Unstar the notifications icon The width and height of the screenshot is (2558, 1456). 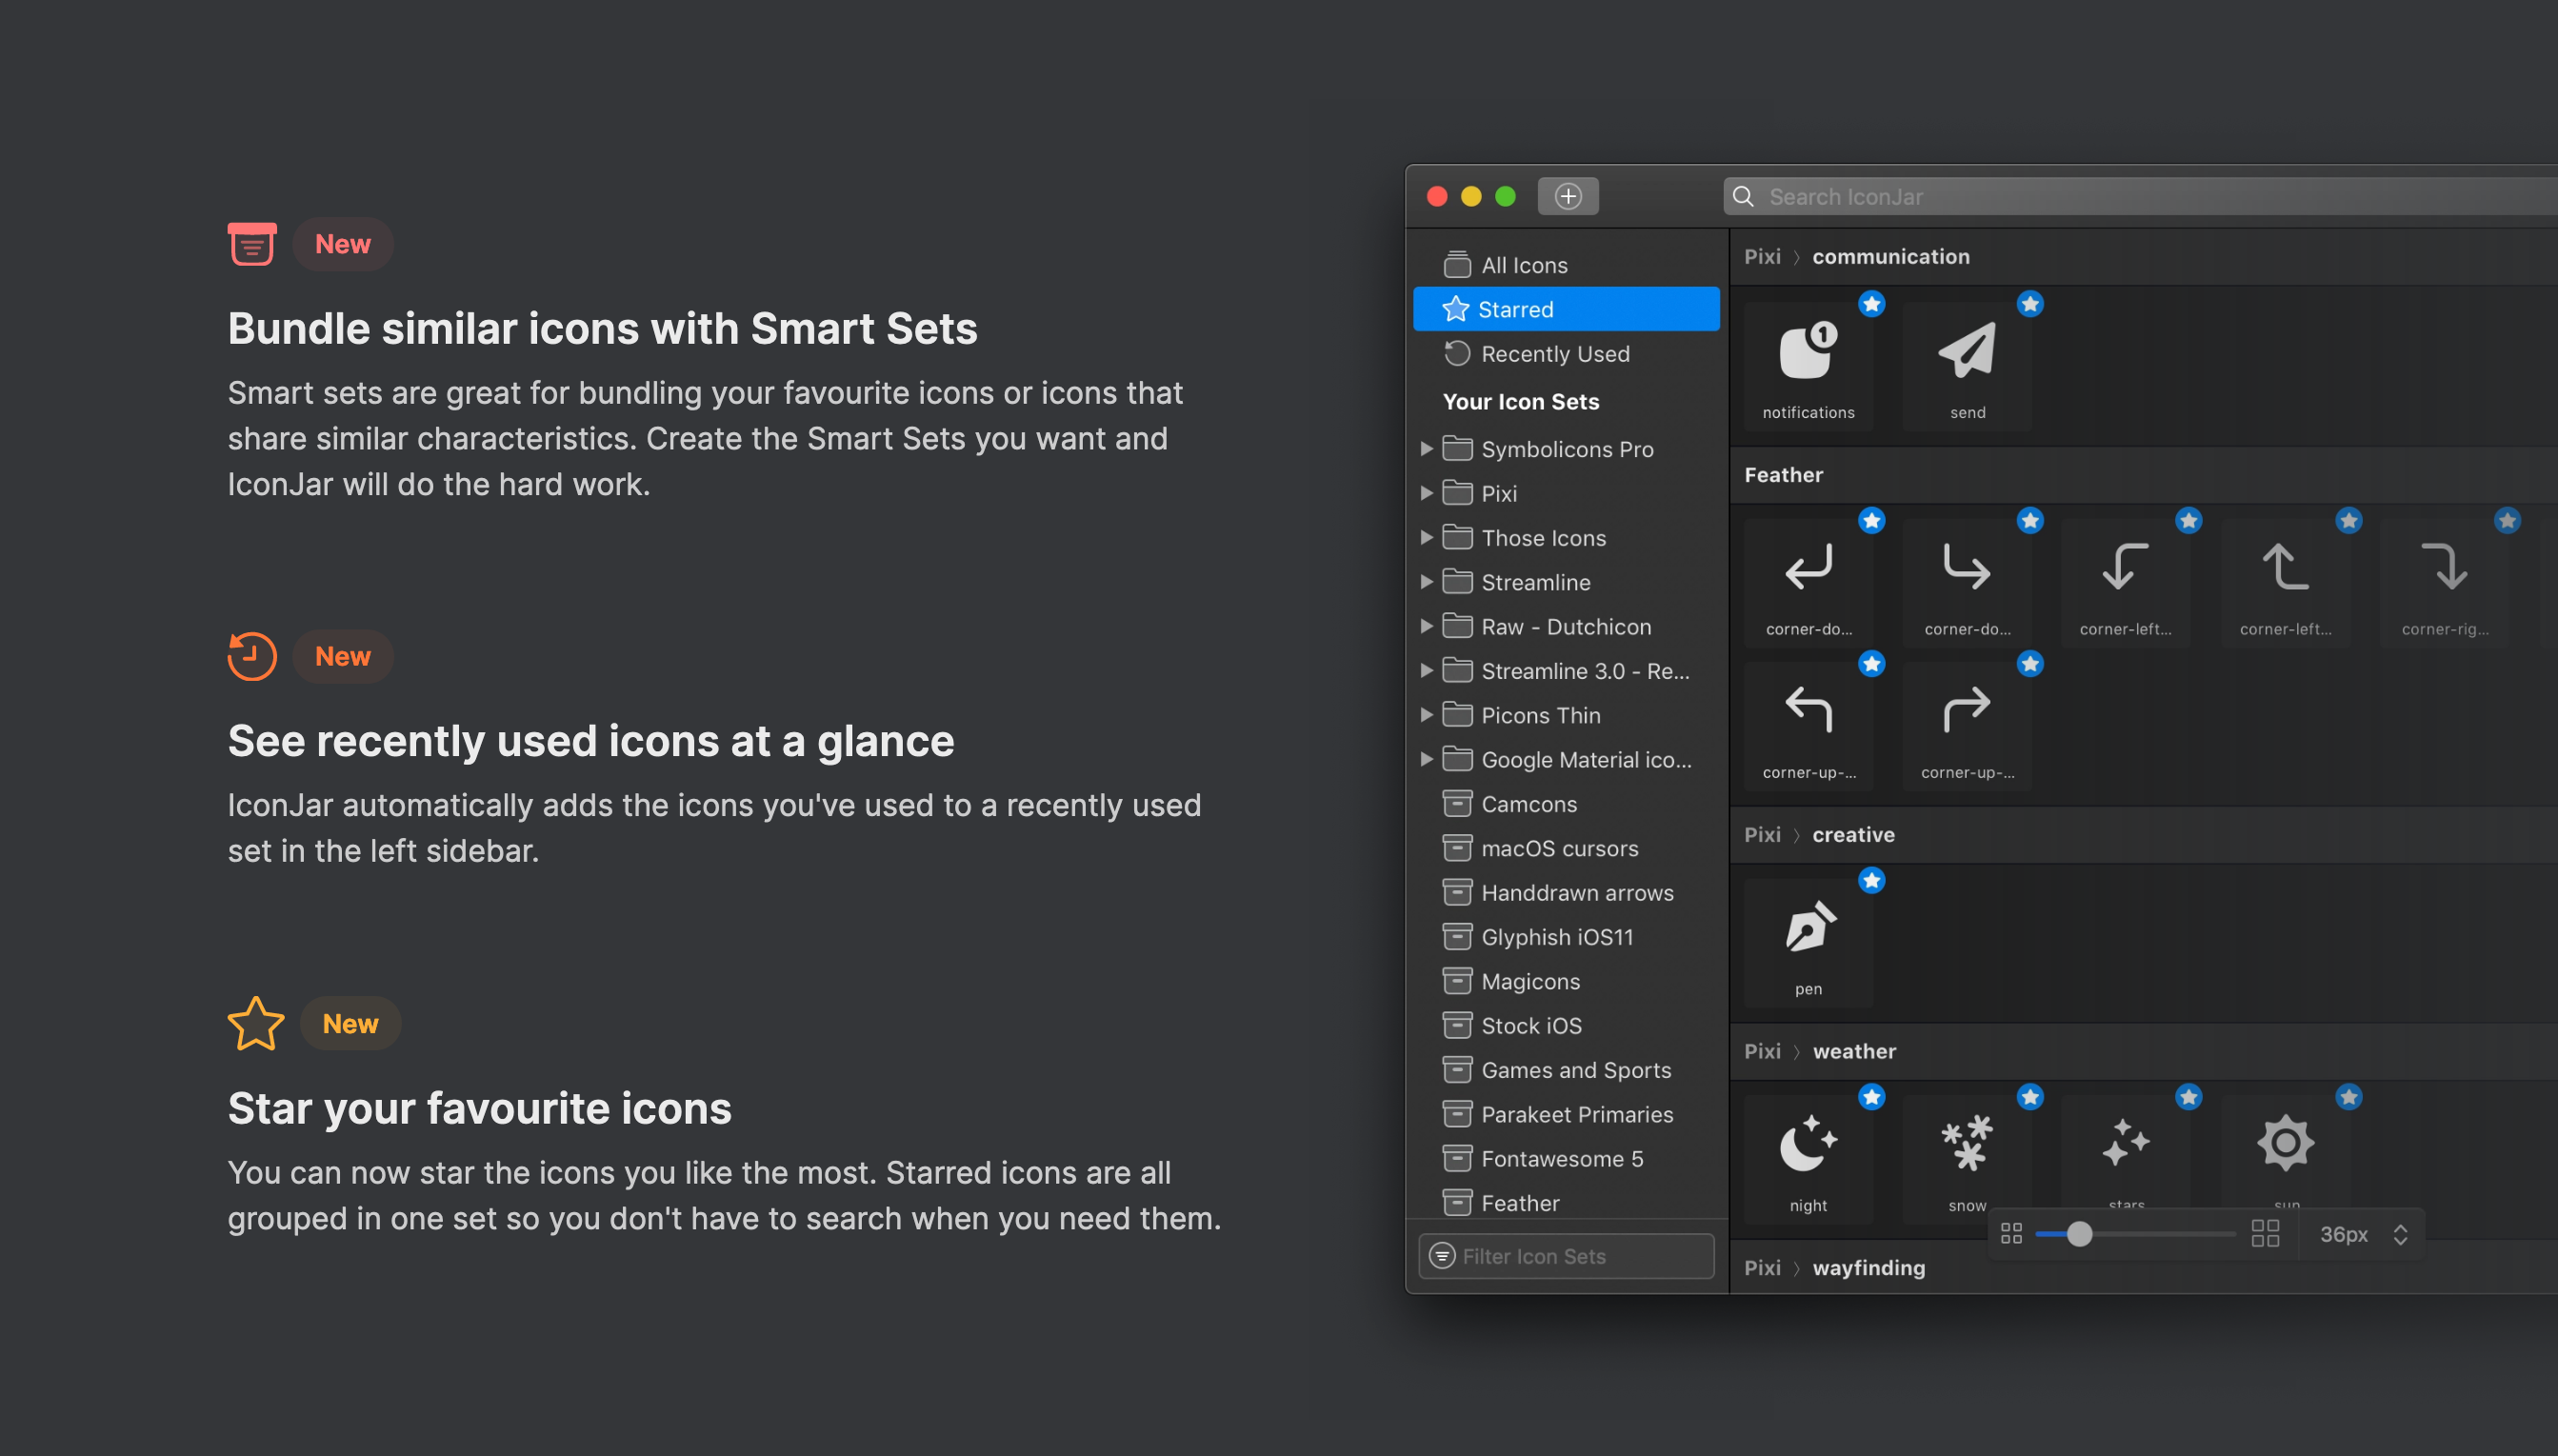1872,304
